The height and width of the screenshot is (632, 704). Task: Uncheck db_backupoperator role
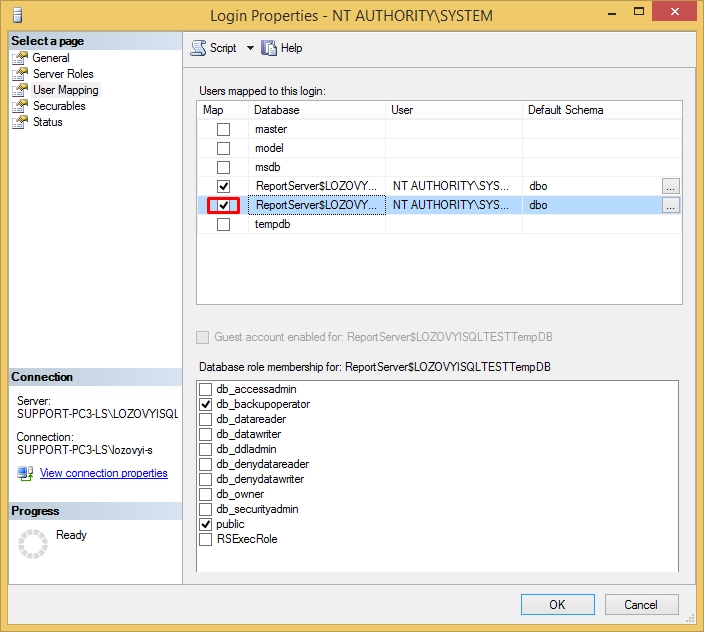(206, 404)
